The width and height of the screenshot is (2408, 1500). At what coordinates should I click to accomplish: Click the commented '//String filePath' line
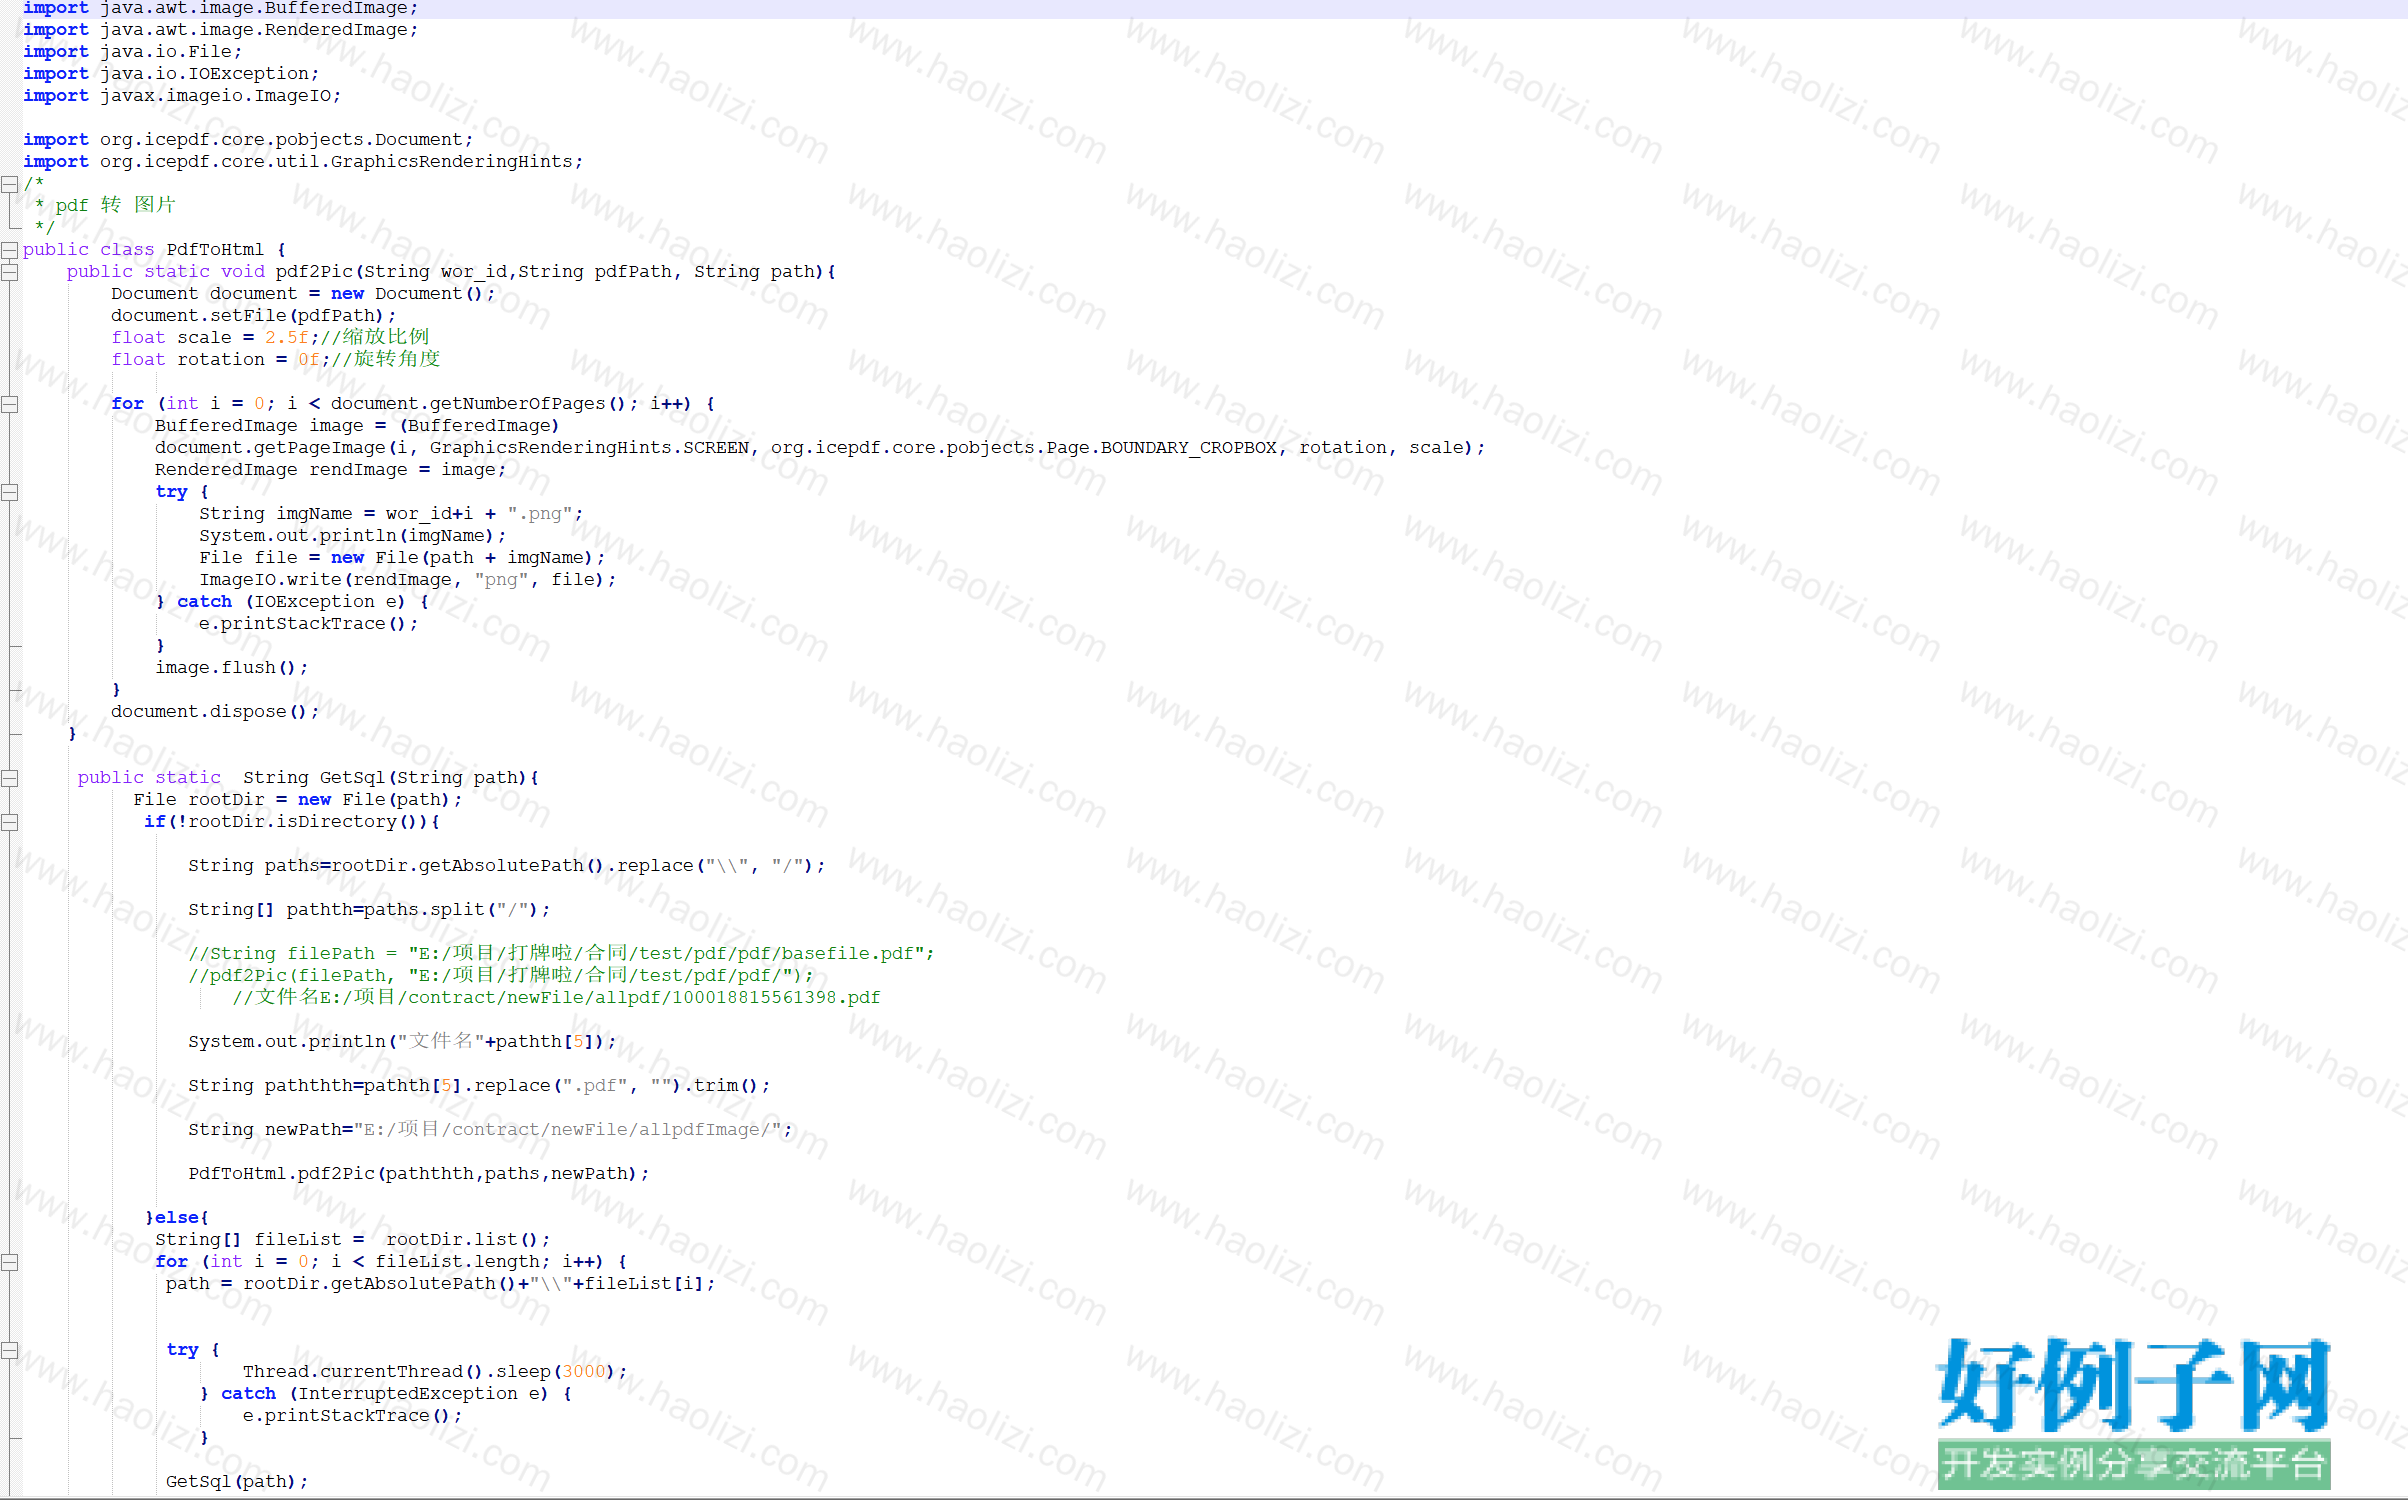tap(561, 954)
